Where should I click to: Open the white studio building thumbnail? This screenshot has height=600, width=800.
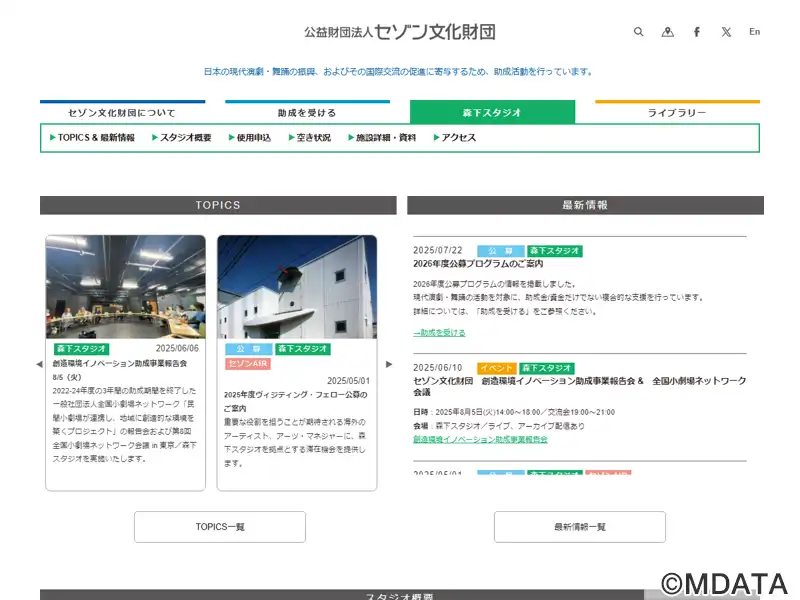point(297,287)
